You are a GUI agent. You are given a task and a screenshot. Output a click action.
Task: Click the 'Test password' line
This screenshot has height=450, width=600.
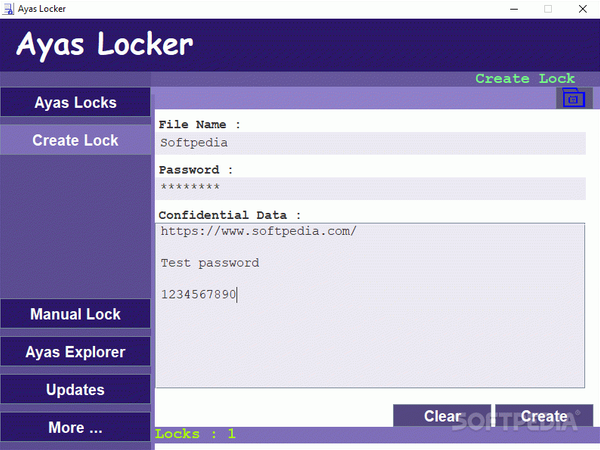pos(210,263)
